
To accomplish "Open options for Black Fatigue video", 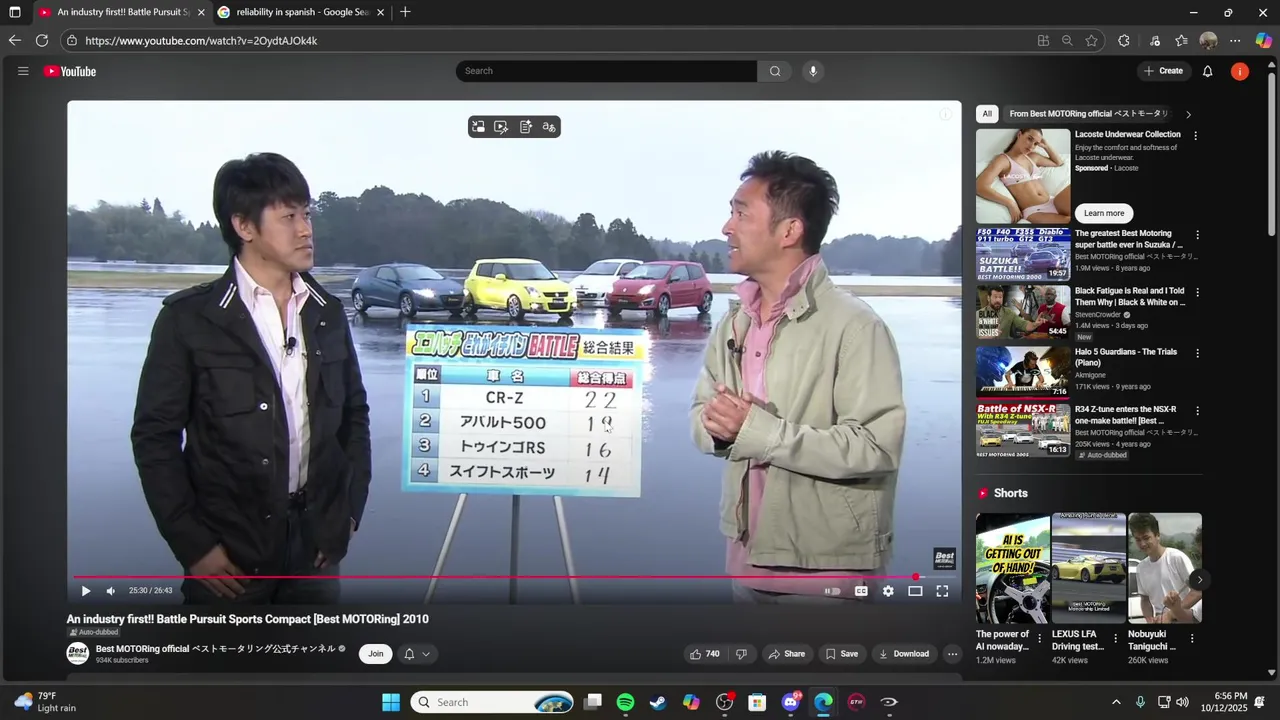I will [1197, 293].
